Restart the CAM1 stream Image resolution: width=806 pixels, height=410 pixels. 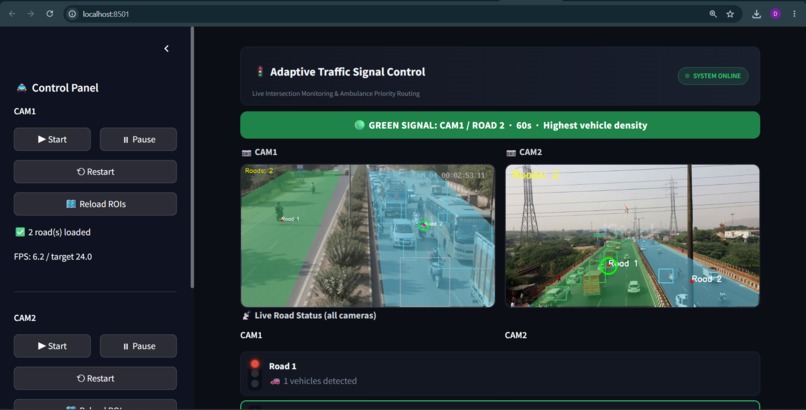(x=95, y=172)
